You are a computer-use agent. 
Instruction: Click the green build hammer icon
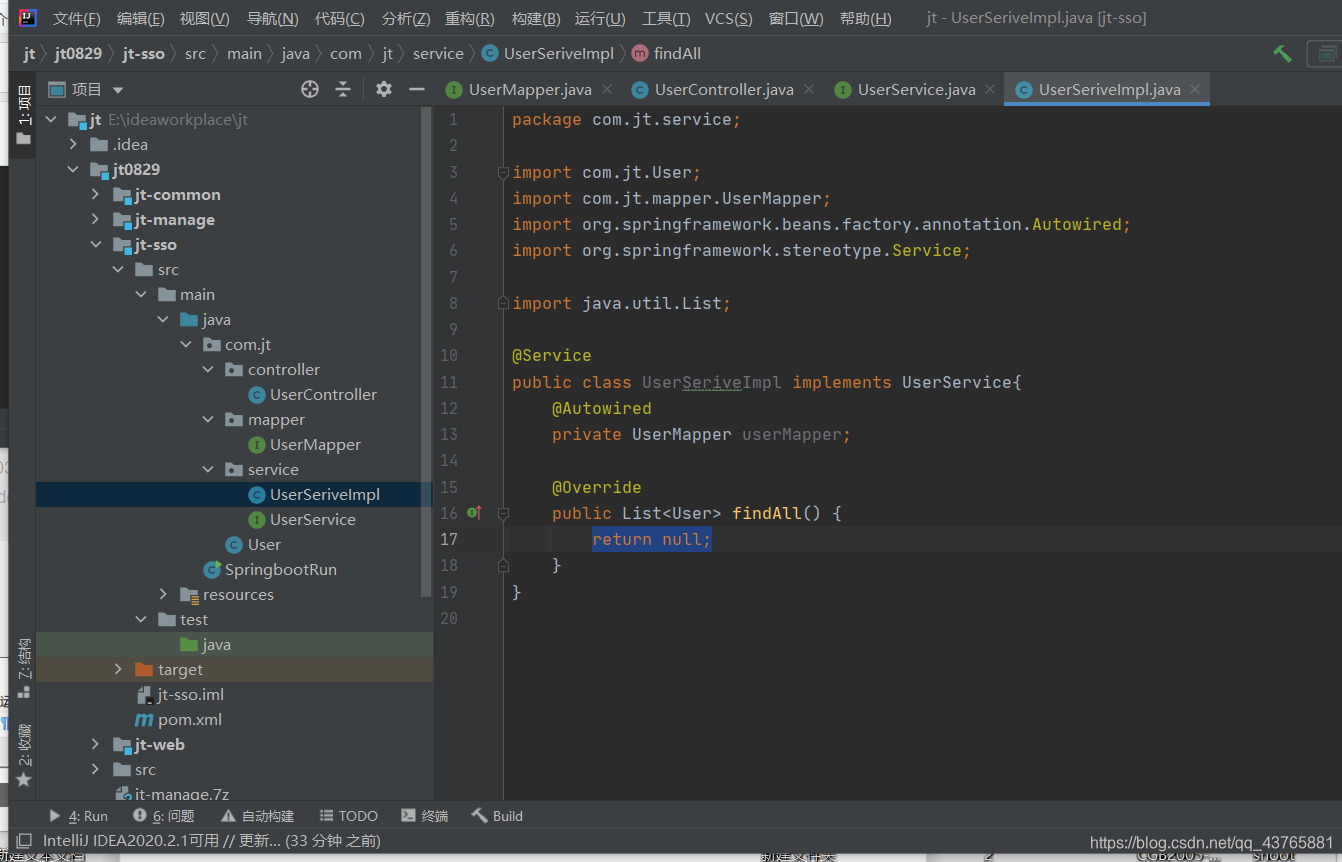pyautogui.click(x=1282, y=53)
